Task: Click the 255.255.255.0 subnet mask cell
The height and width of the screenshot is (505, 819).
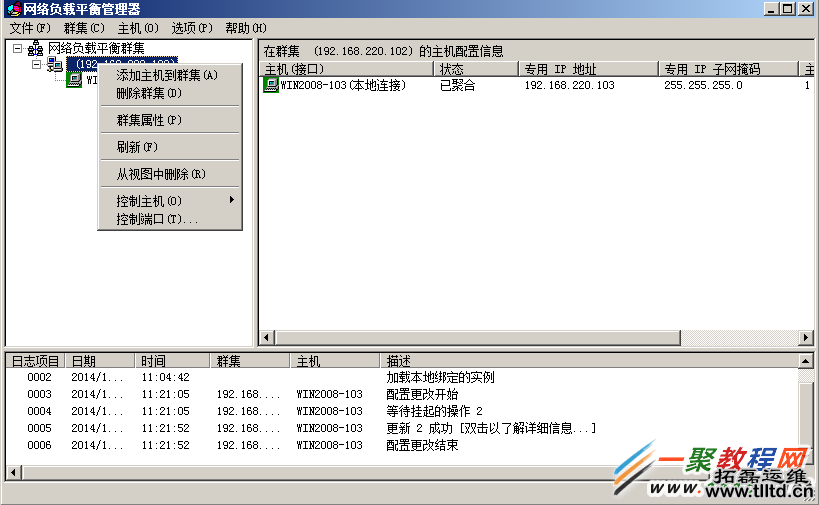Action: tap(703, 85)
